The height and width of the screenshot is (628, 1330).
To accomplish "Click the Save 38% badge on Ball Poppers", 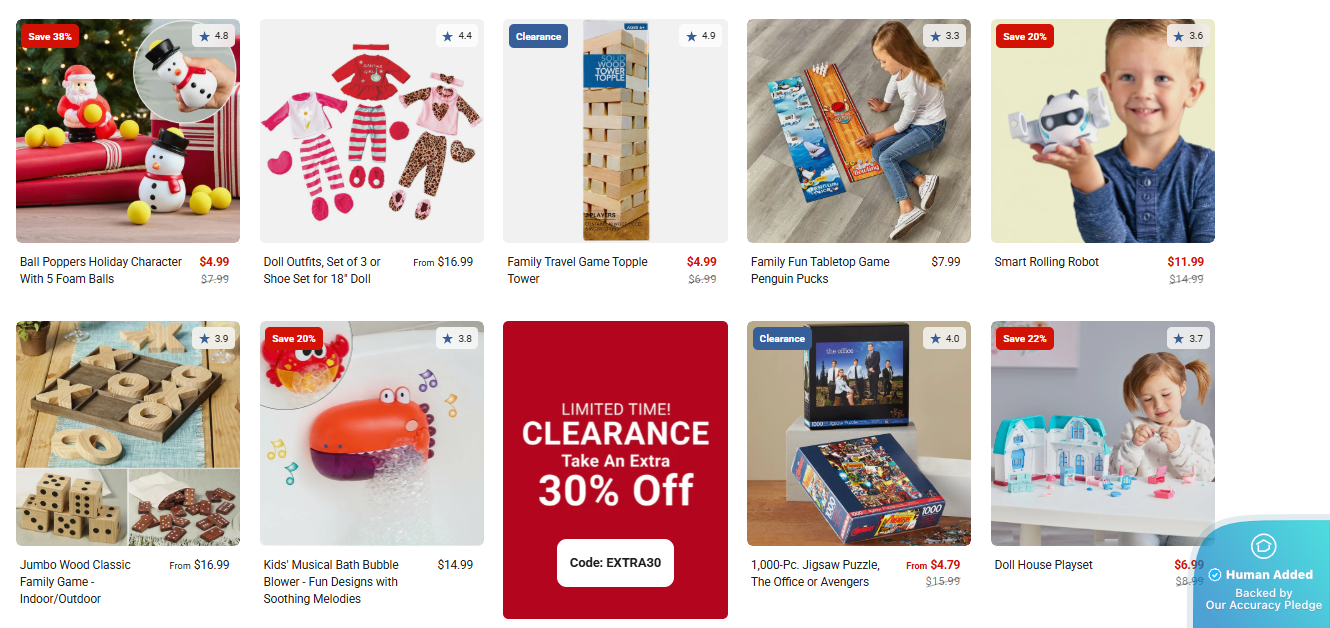I will click(50, 36).
